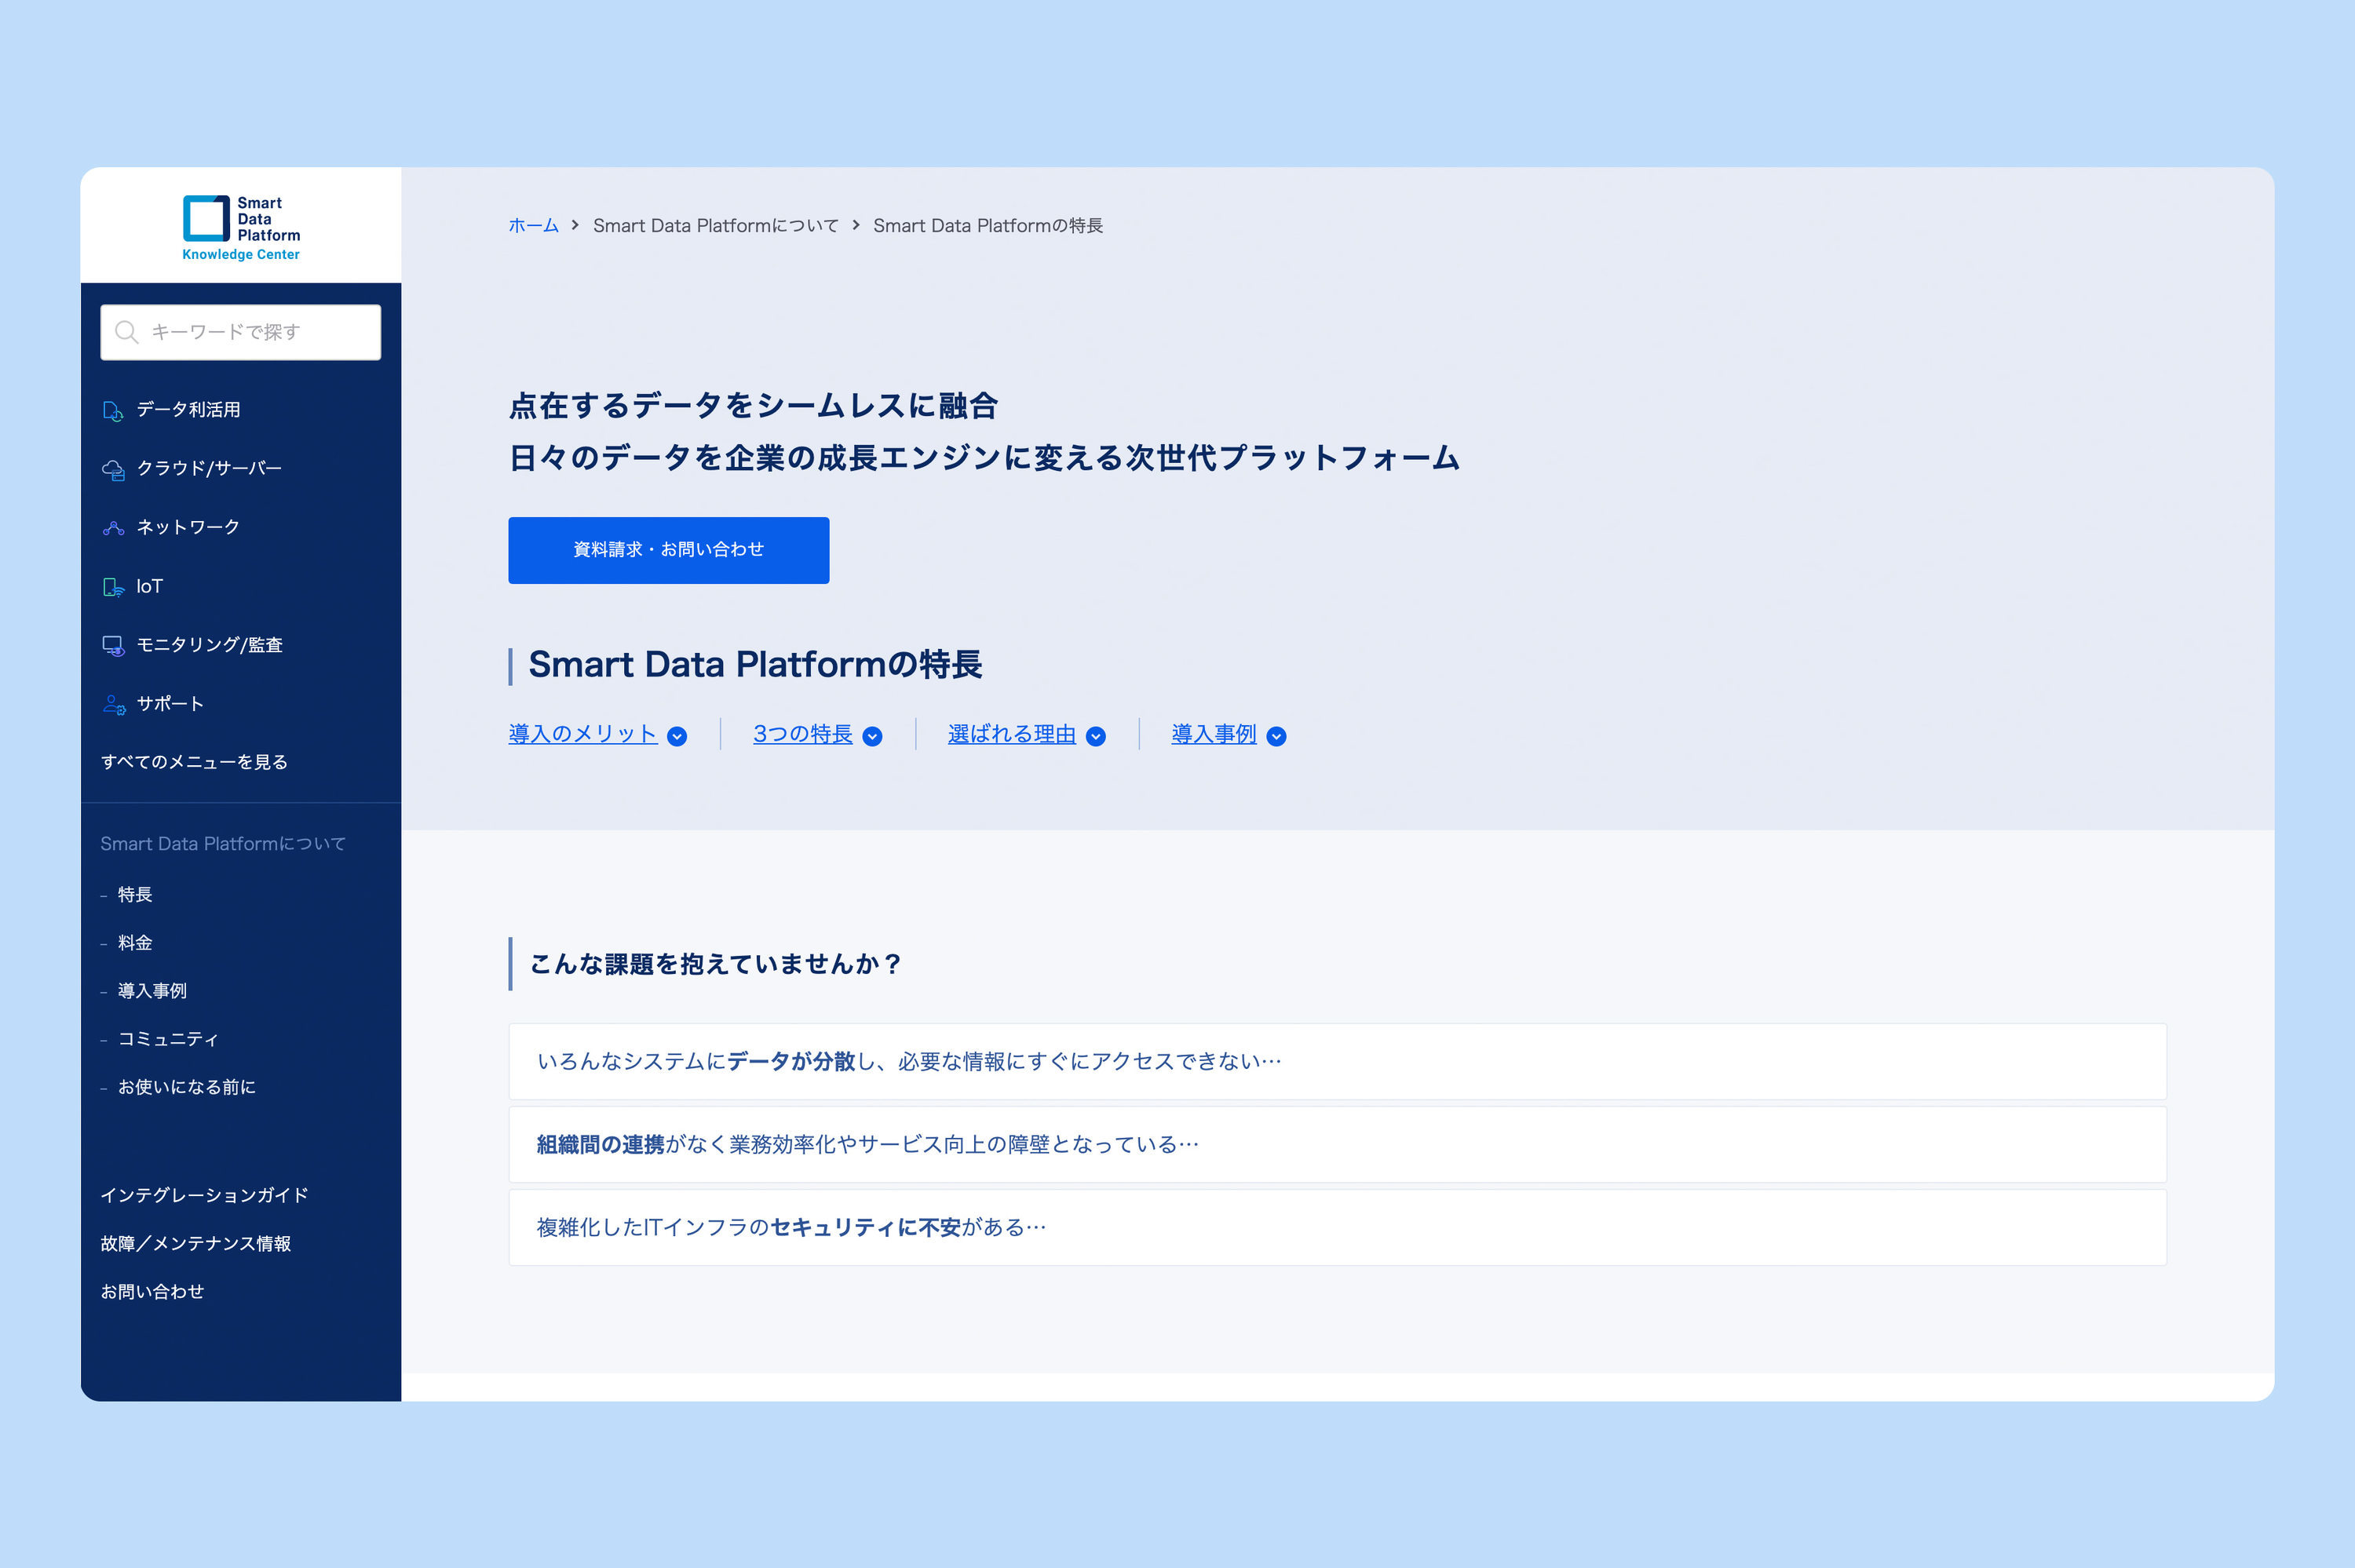Click the サポート person icon

(113, 705)
